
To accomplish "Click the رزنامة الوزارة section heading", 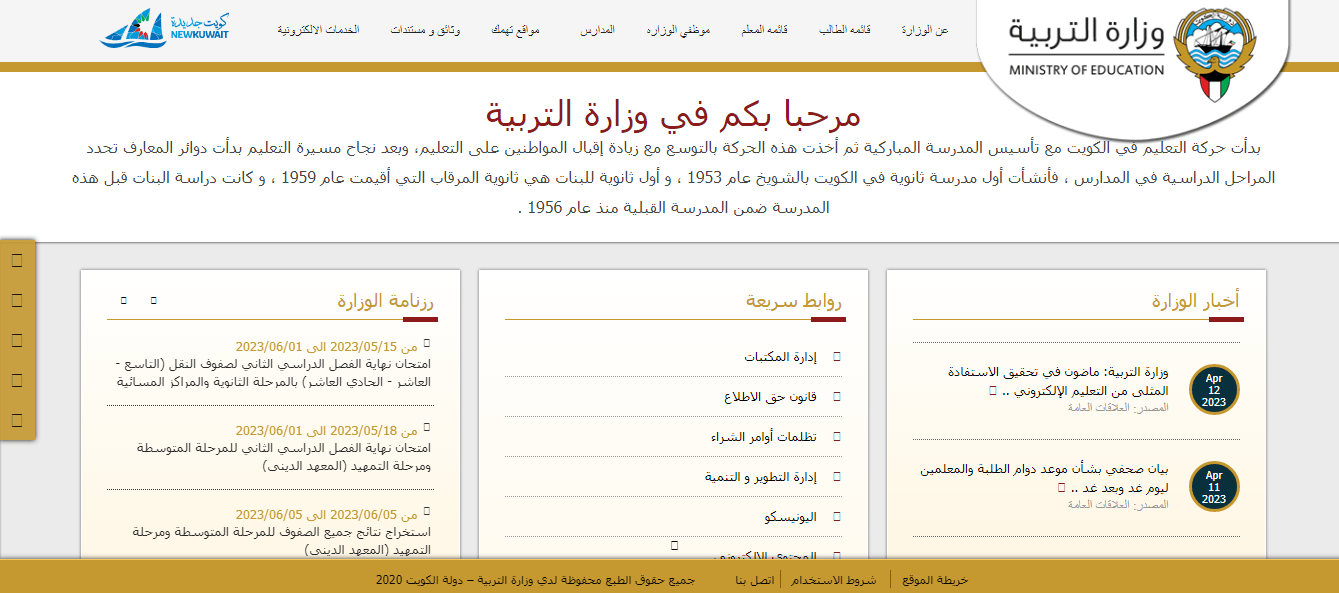I will (386, 300).
